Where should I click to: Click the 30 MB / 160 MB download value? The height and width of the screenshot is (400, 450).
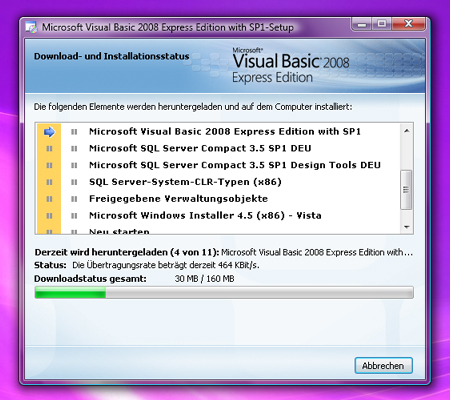pyautogui.click(x=204, y=279)
